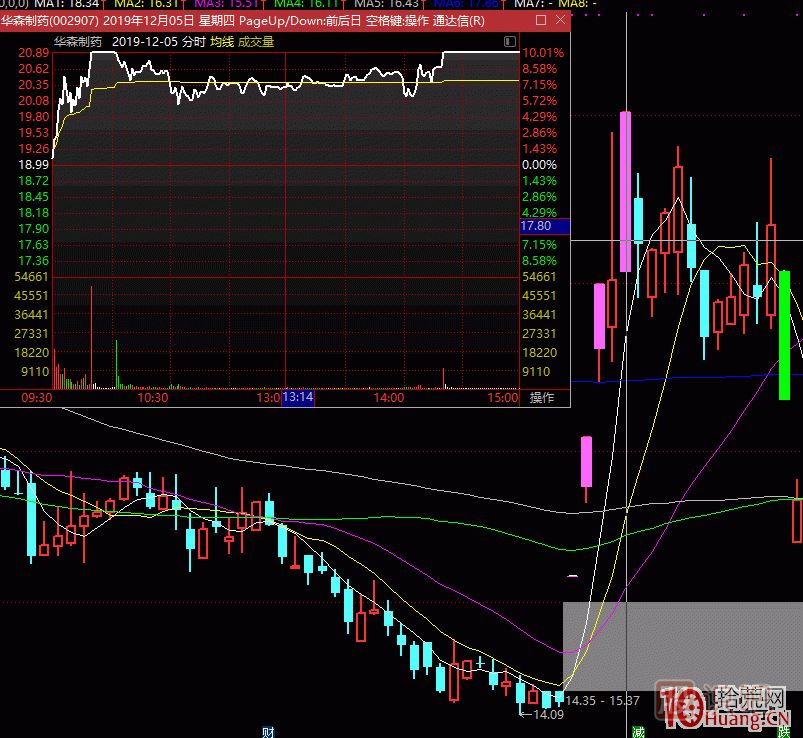Click the 分时 label in popup header
The width and height of the screenshot is (803, 738).
(x=193, y=42)
